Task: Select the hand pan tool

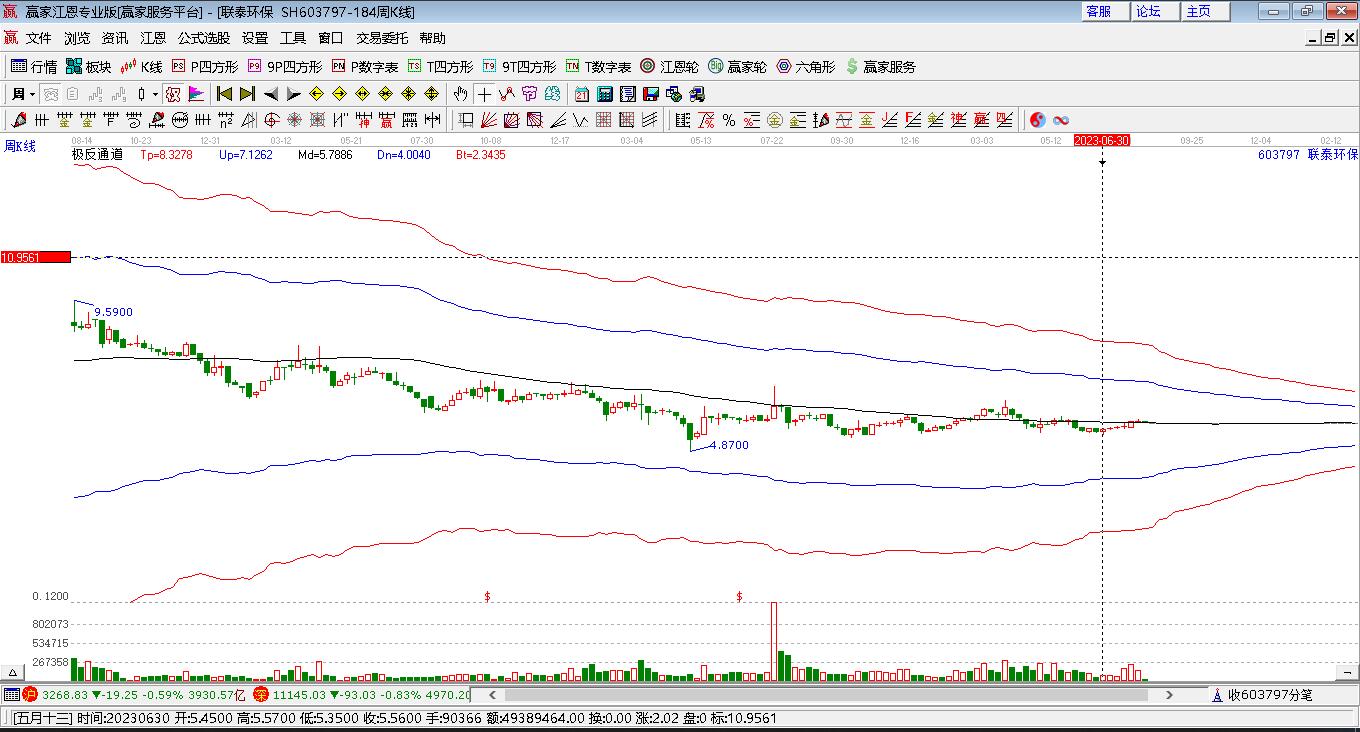Action: 460,94
